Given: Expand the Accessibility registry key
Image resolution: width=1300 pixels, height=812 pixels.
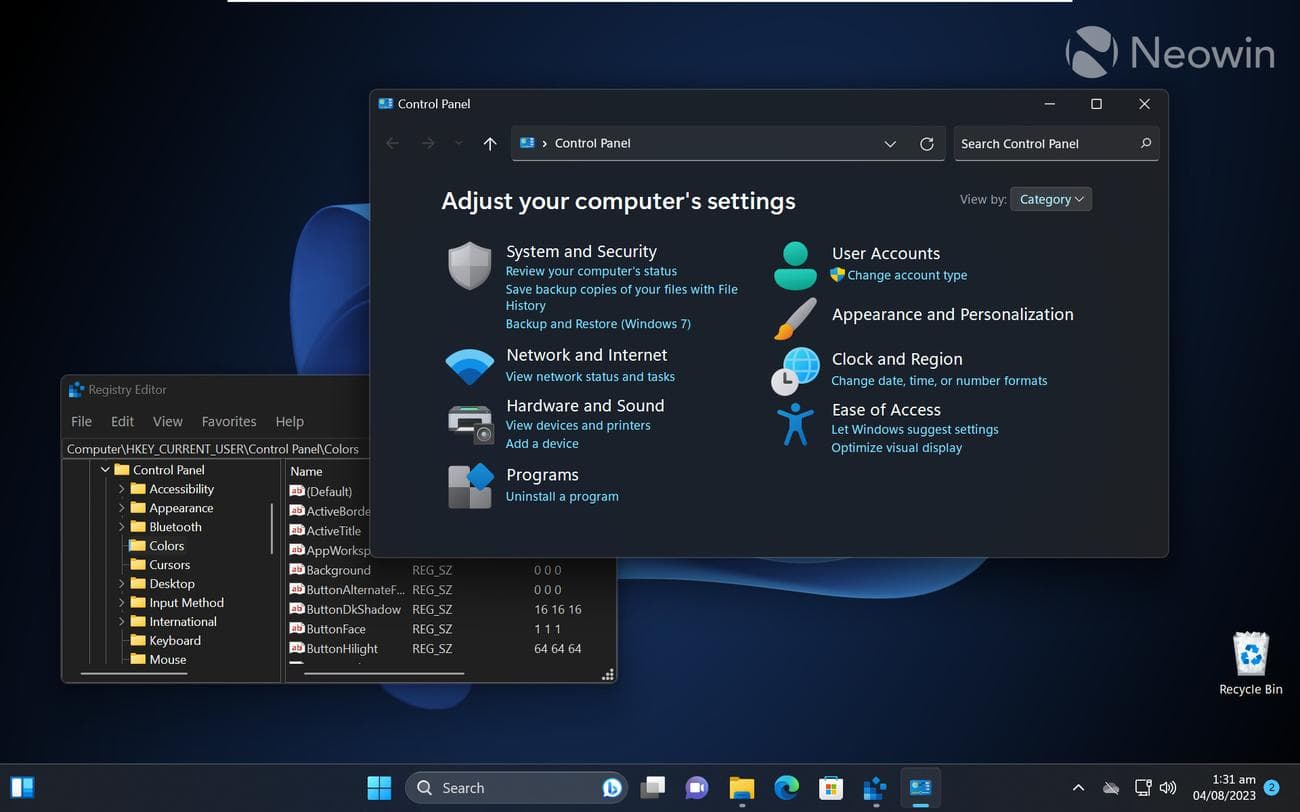Looking at the screenshot, I should point(122,489).
